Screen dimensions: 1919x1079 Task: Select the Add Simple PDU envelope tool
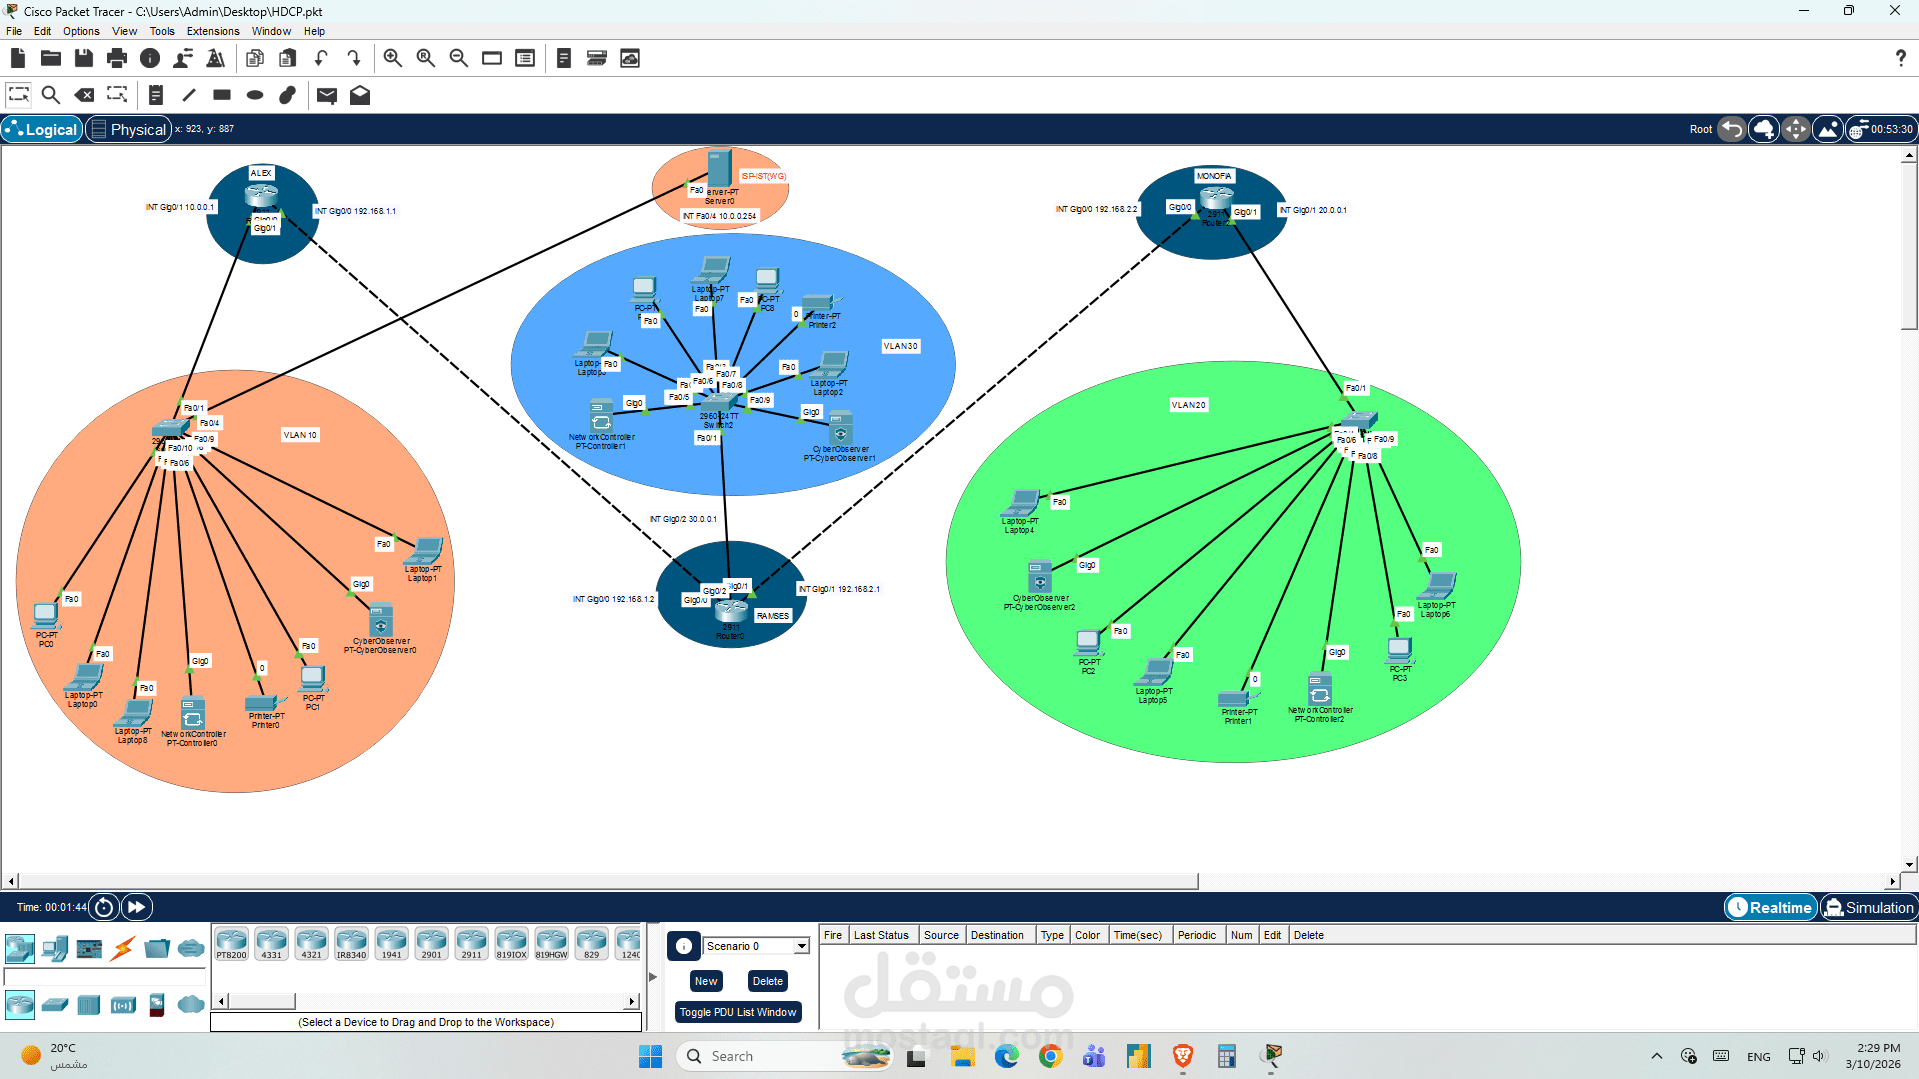(x=326, y=95)
